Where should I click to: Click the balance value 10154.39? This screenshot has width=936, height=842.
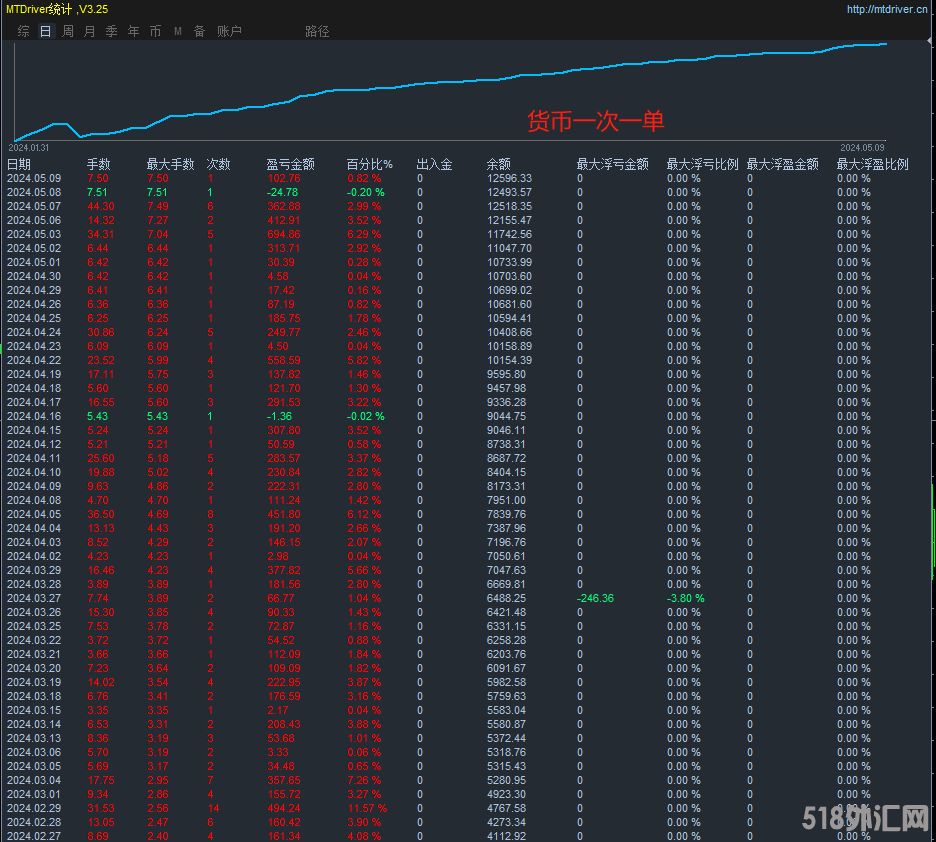point(509,360)
